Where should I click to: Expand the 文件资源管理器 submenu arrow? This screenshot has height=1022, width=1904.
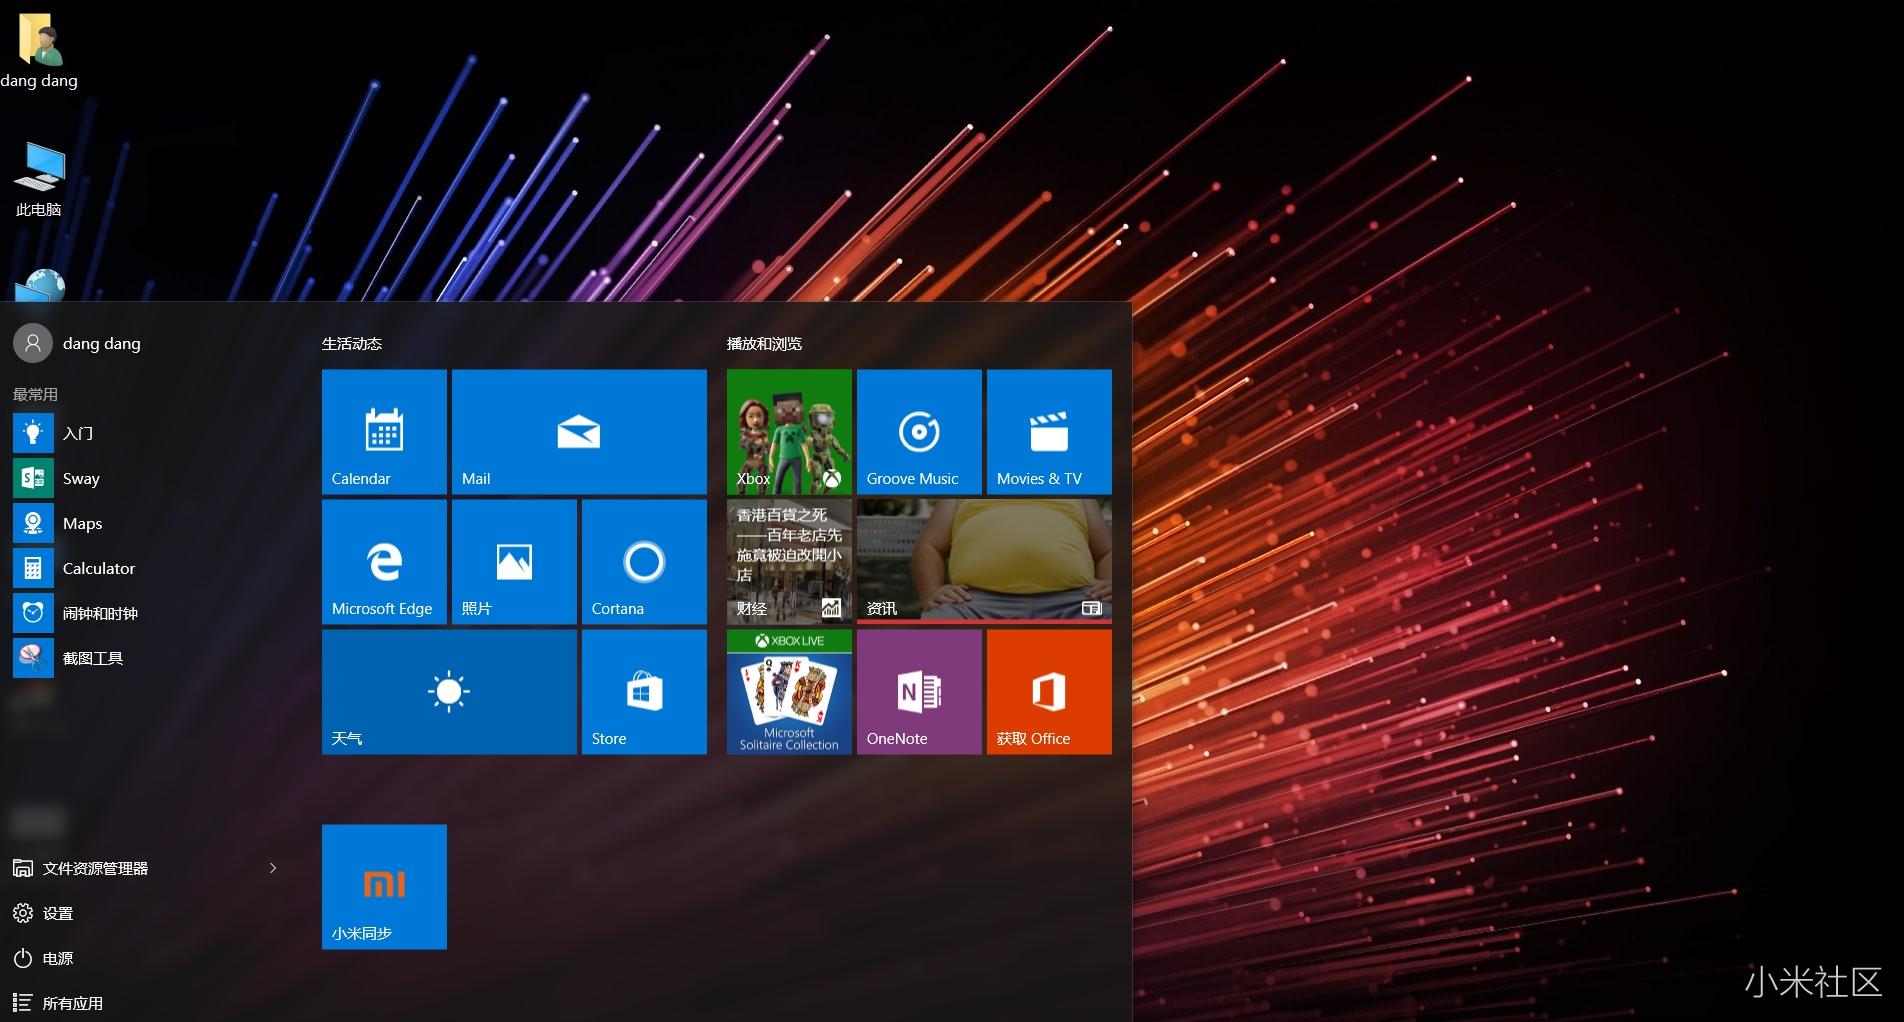tap(273, 868)
